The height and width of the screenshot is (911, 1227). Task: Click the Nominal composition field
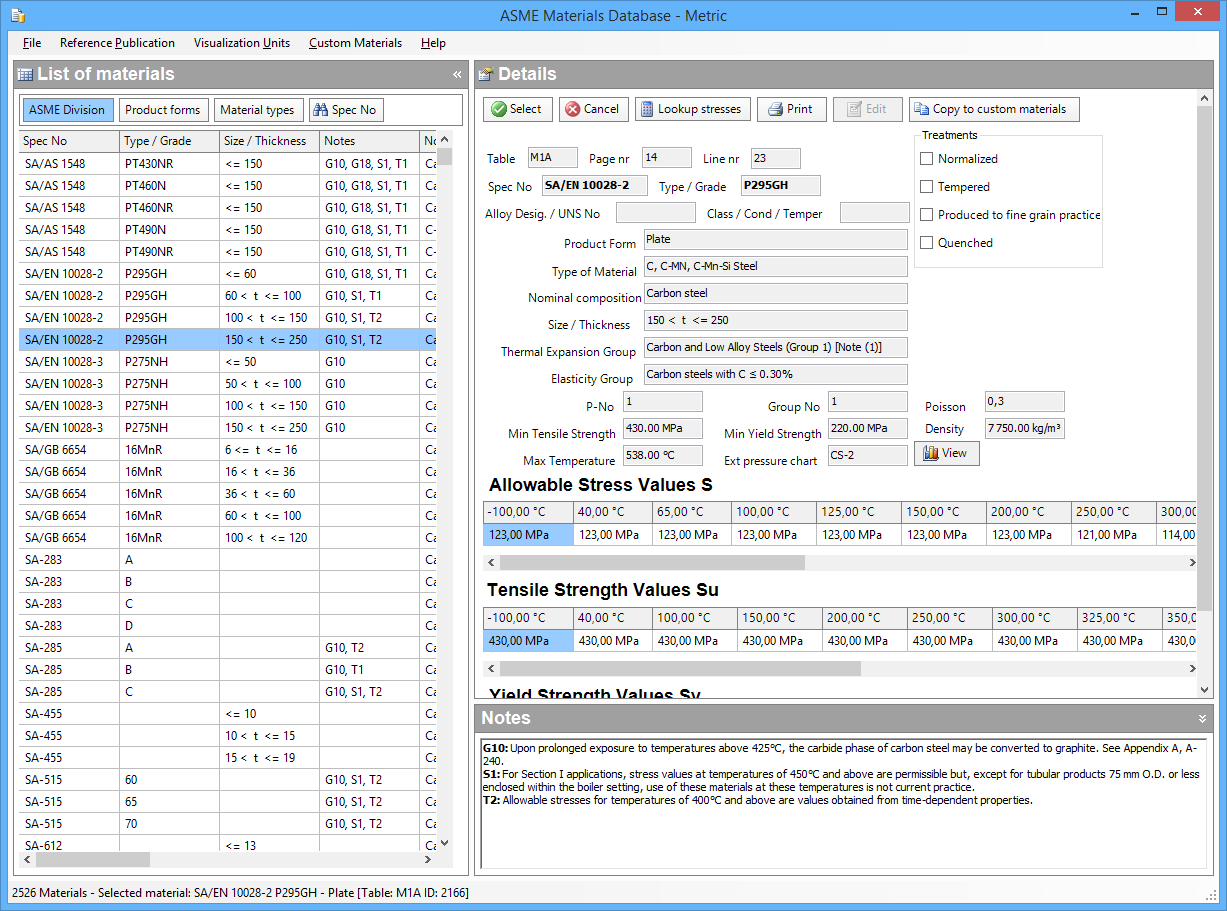[775, 294]
